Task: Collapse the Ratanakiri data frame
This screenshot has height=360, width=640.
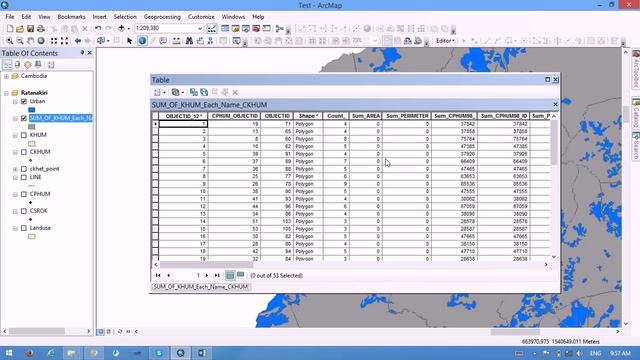Action: (6, 93)
